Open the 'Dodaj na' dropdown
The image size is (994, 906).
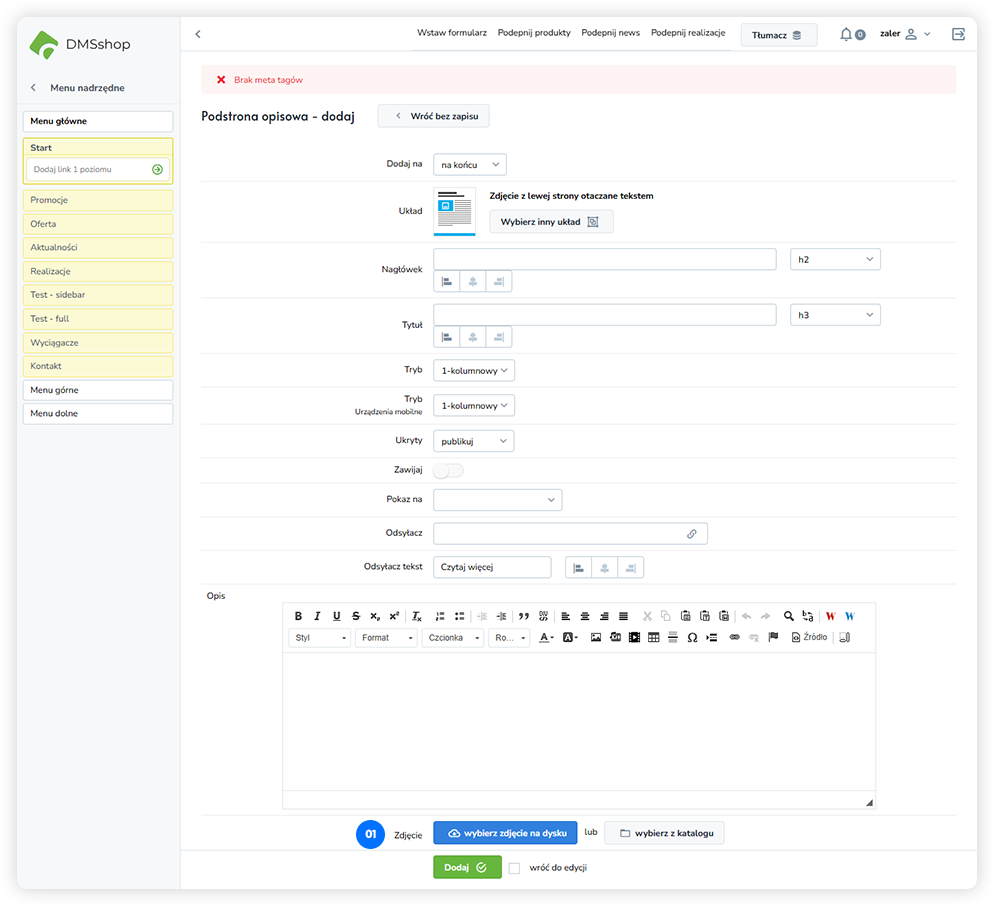pos(470,164)
